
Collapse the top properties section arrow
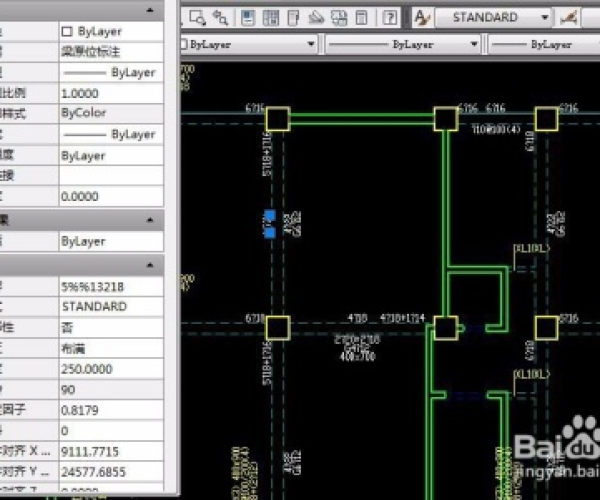(152, 9)
